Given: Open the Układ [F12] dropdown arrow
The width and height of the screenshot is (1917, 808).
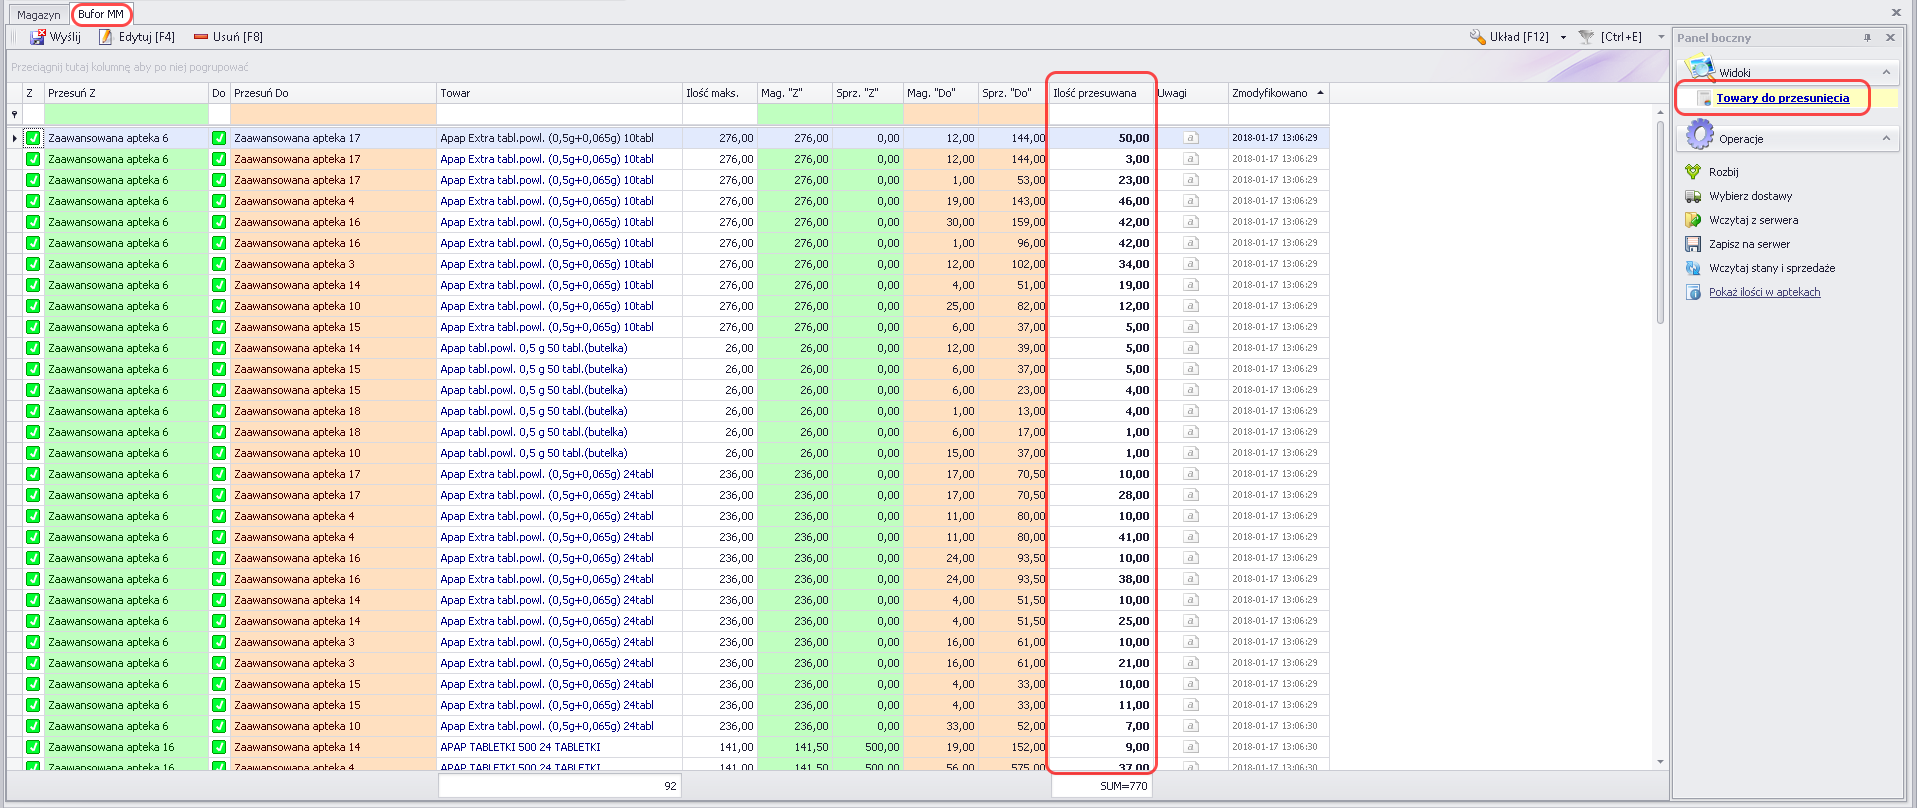Looking at the screenshot, I should click(1563, 37).
